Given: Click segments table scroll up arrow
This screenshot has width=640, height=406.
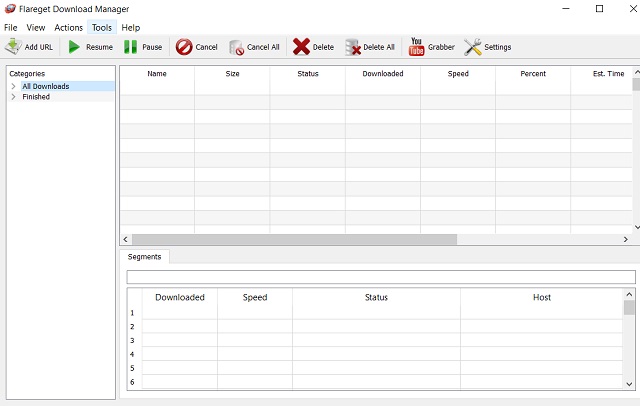Looking at the screenshot, I should pos(629,294).
